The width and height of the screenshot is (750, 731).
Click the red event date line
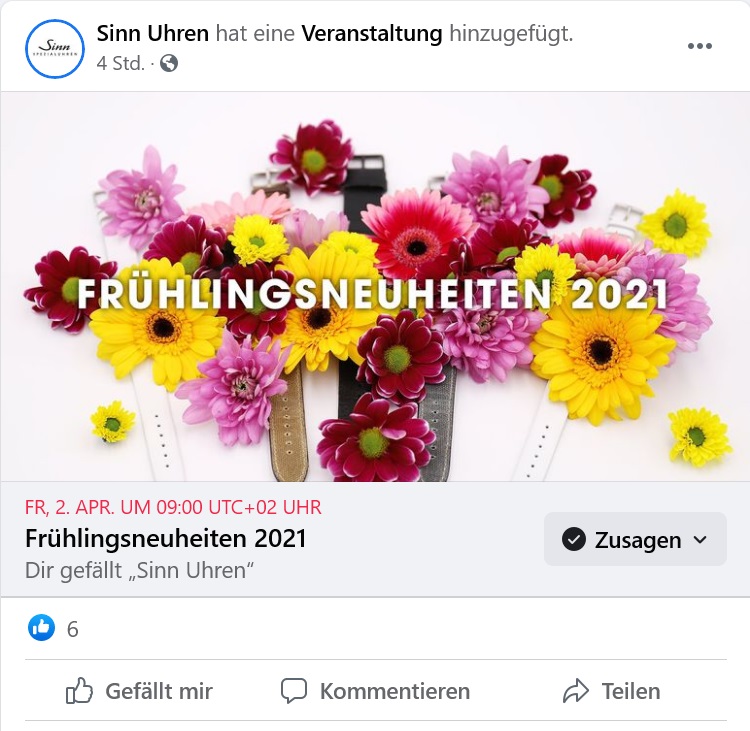coord(173,507)
